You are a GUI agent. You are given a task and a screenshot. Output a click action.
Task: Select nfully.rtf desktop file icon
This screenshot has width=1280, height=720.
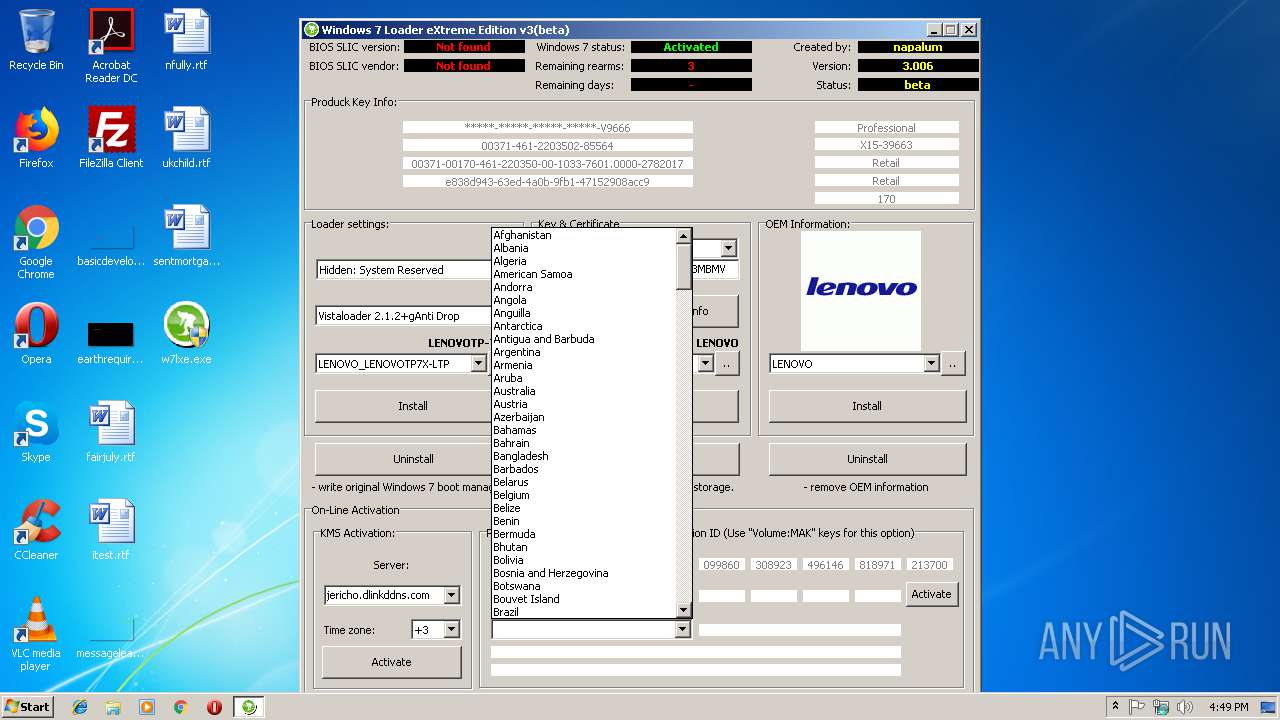(186, 40)
